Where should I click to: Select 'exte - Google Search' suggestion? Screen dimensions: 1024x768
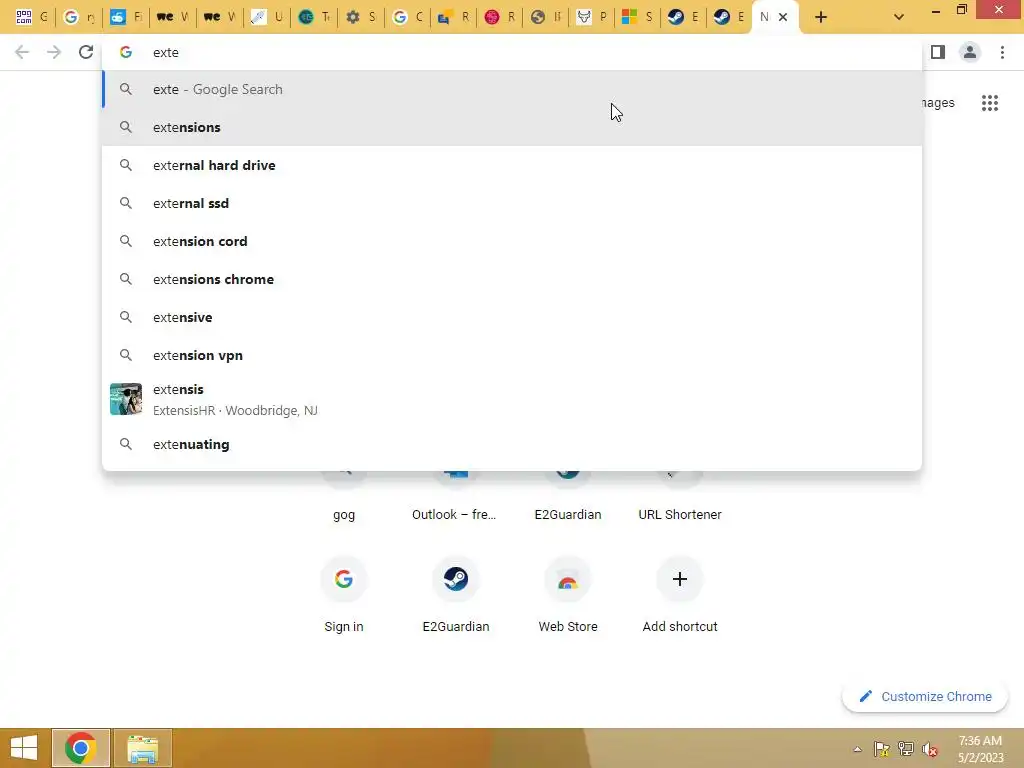coord(512,89)
